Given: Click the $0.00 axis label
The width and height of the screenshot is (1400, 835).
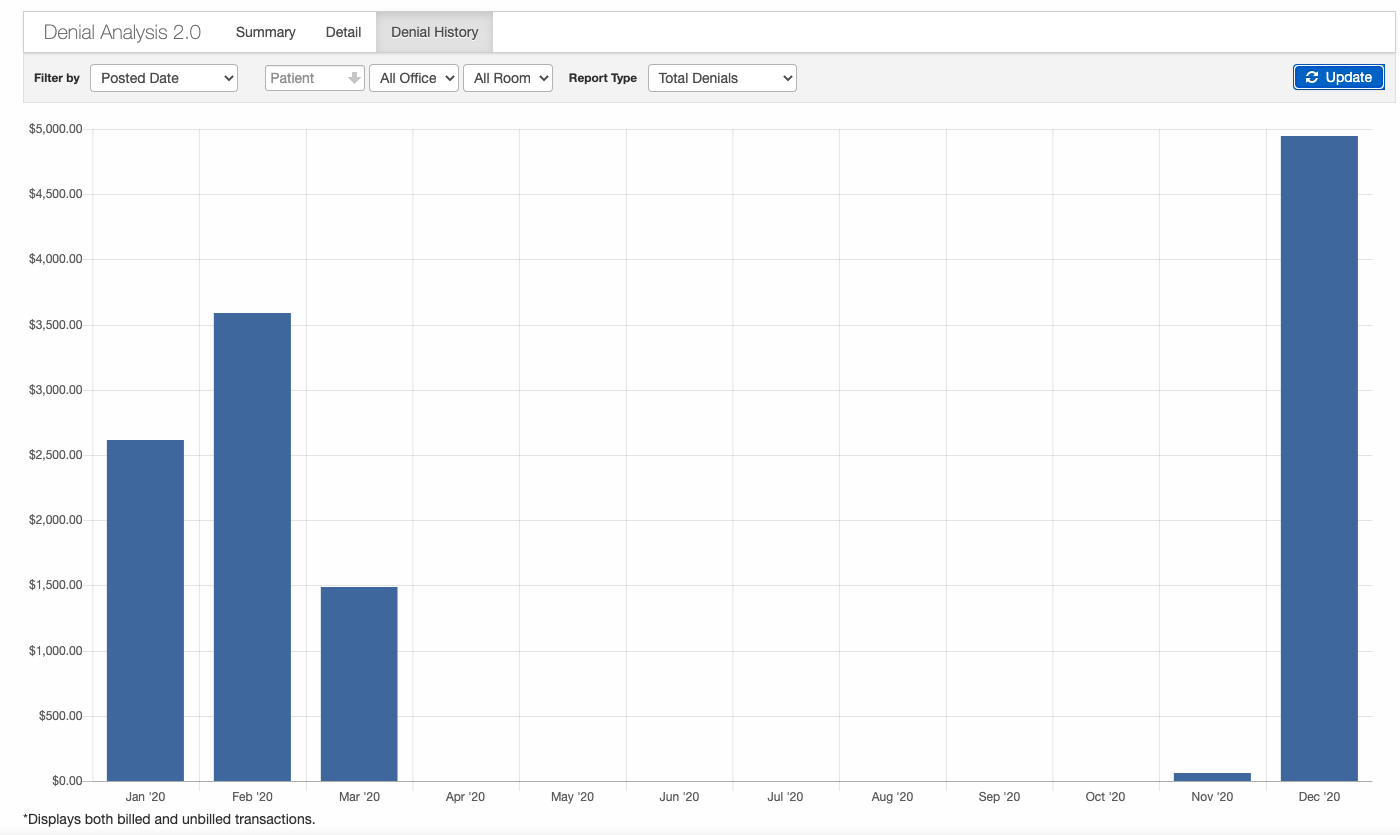Looking at the screenshot, I should pos(65,781).
